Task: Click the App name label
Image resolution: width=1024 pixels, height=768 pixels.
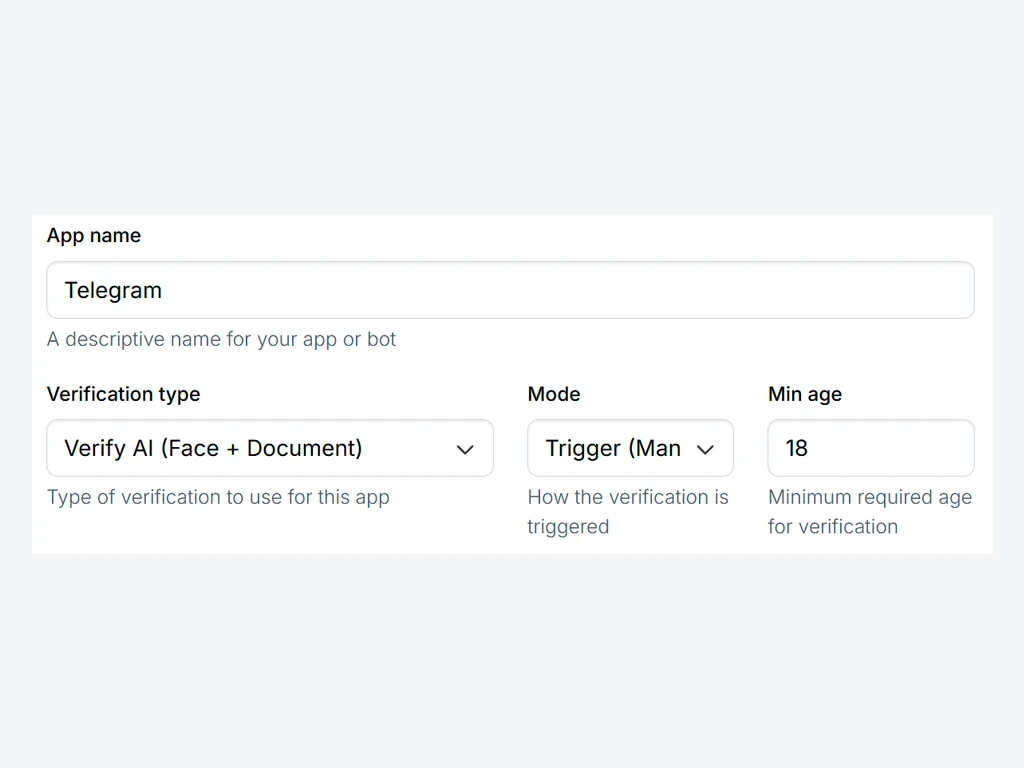Action: point(93,235)
